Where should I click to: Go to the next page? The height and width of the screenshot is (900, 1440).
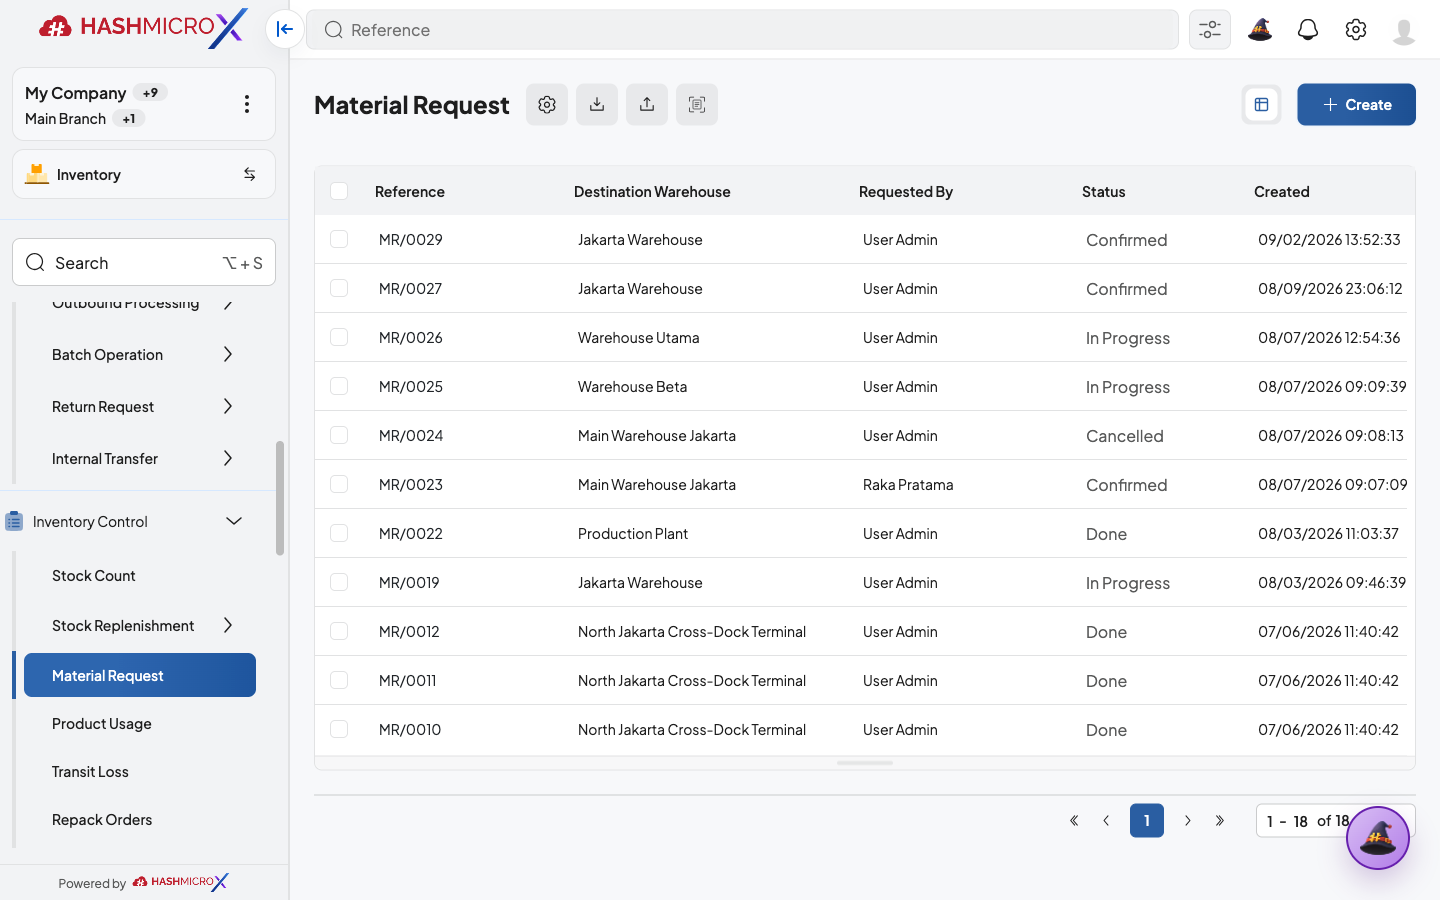click(1188, 820)
